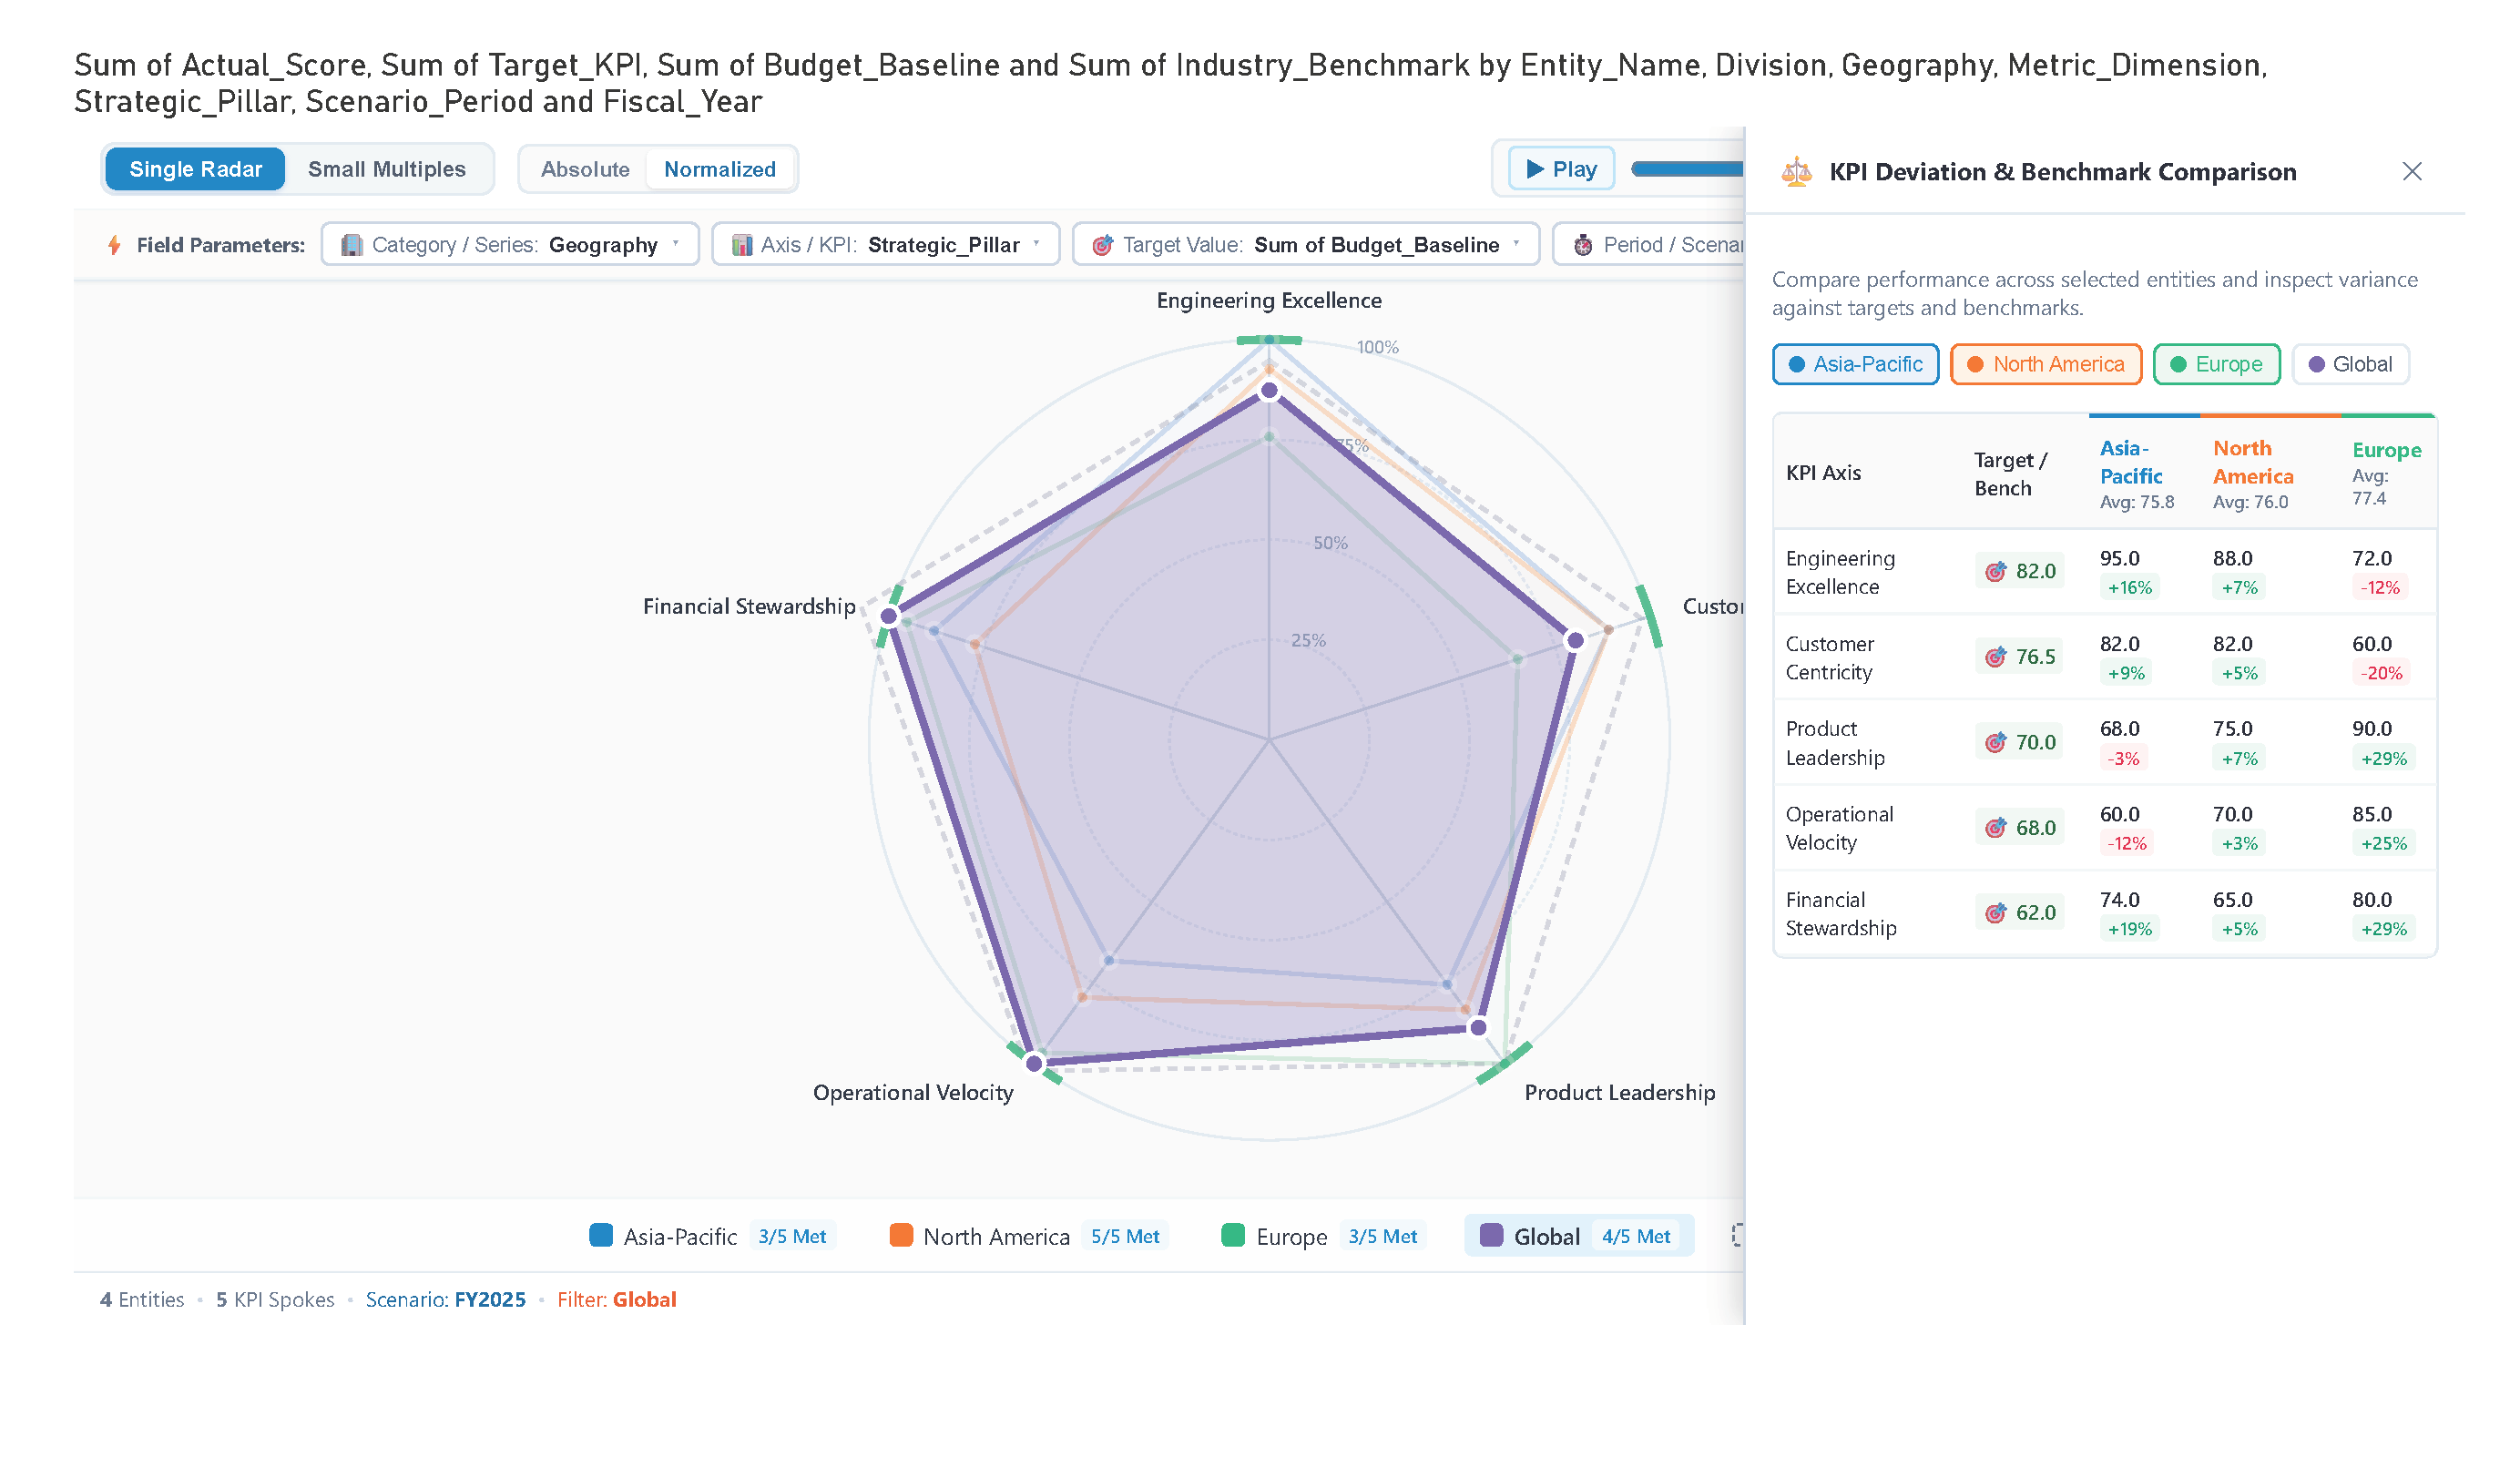Click the Axis / KPI chart icon
The height and width of the screenshot is (1457, 2520).
(741, 245)
